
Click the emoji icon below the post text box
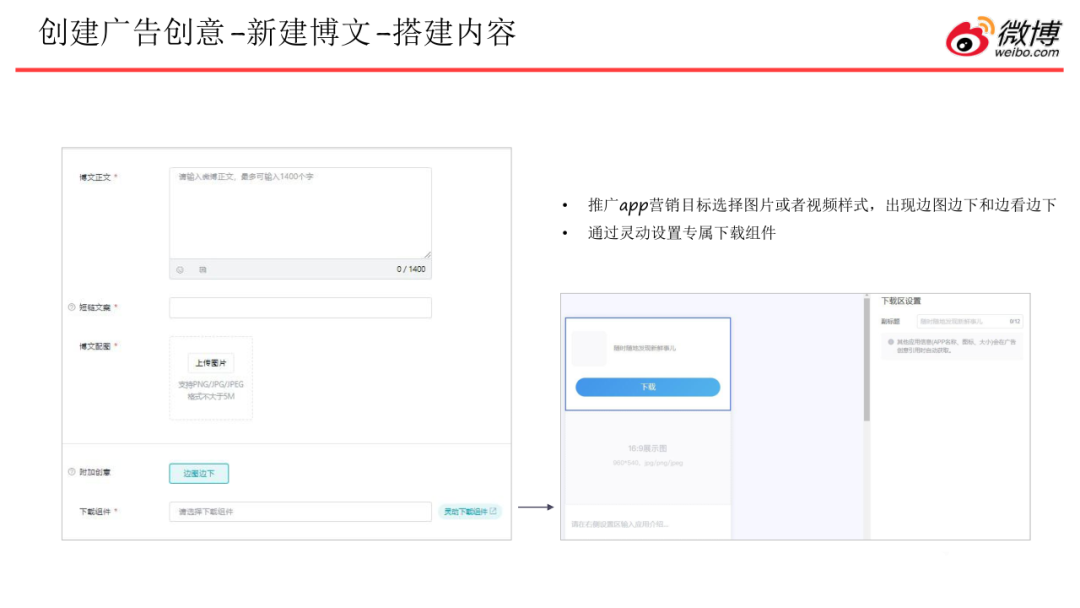[181, 269]
